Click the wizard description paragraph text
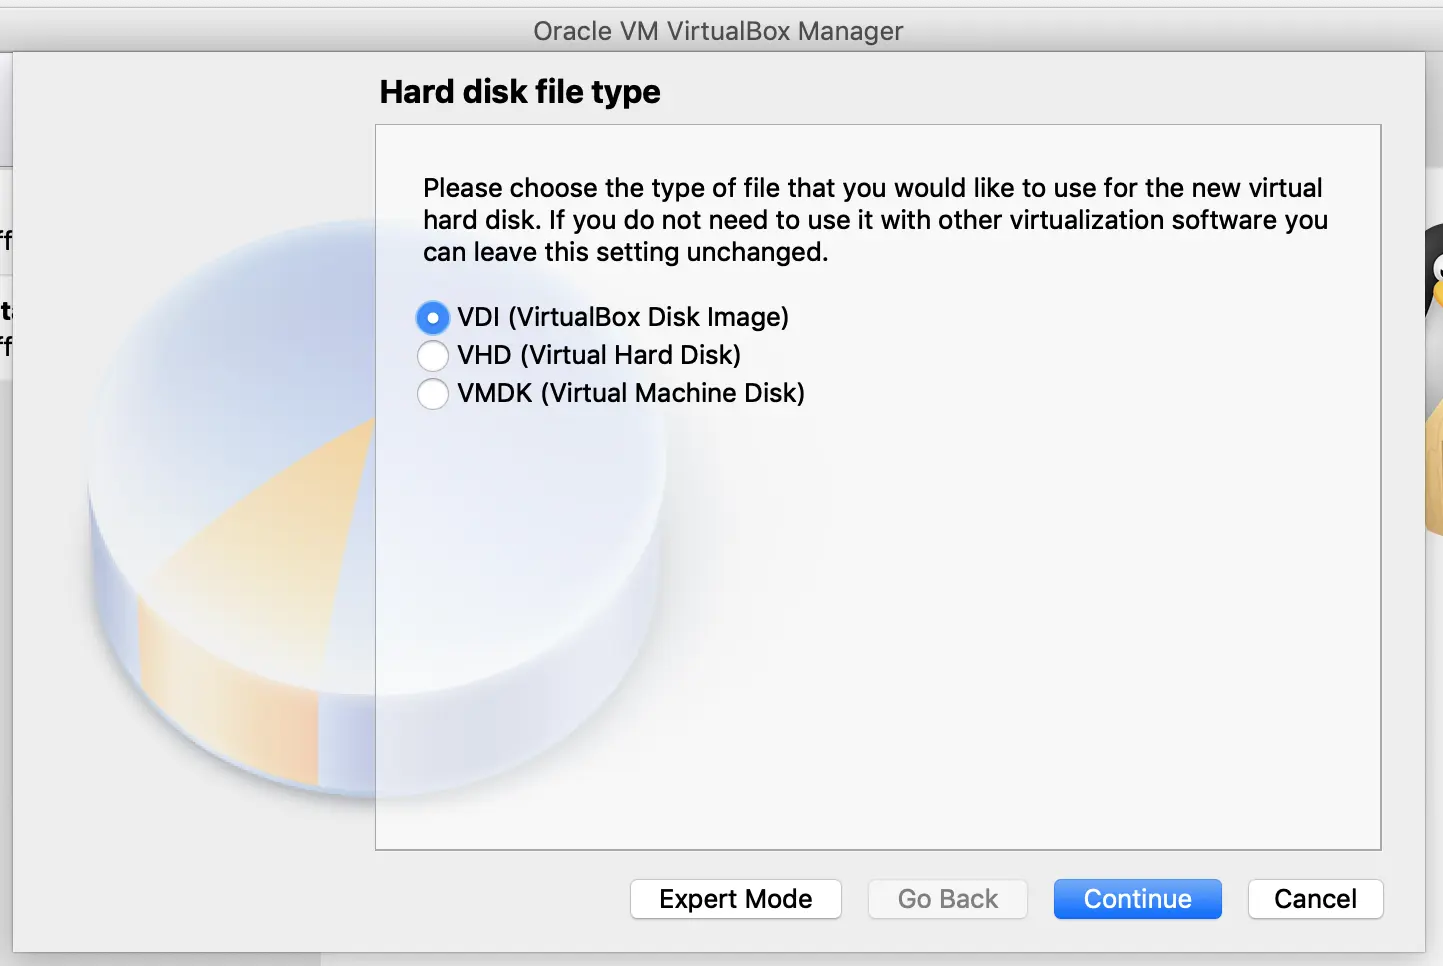1443x966 pixels. coord(875,220)
